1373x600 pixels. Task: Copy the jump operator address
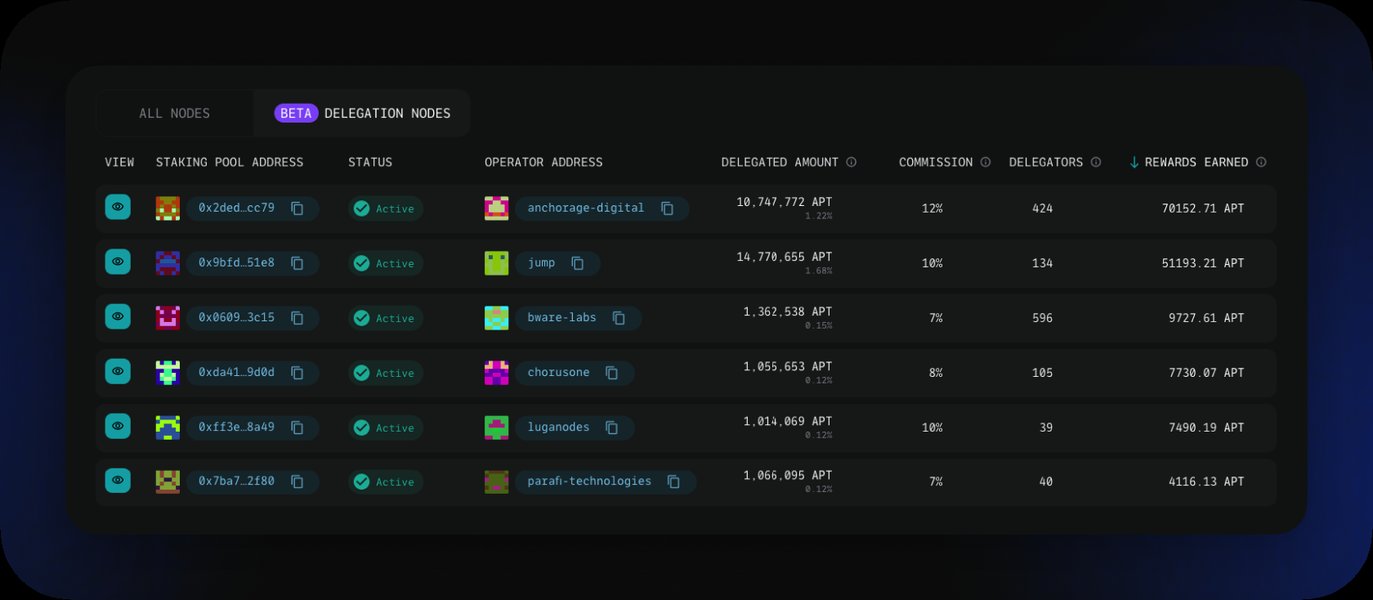coord(577,263)
